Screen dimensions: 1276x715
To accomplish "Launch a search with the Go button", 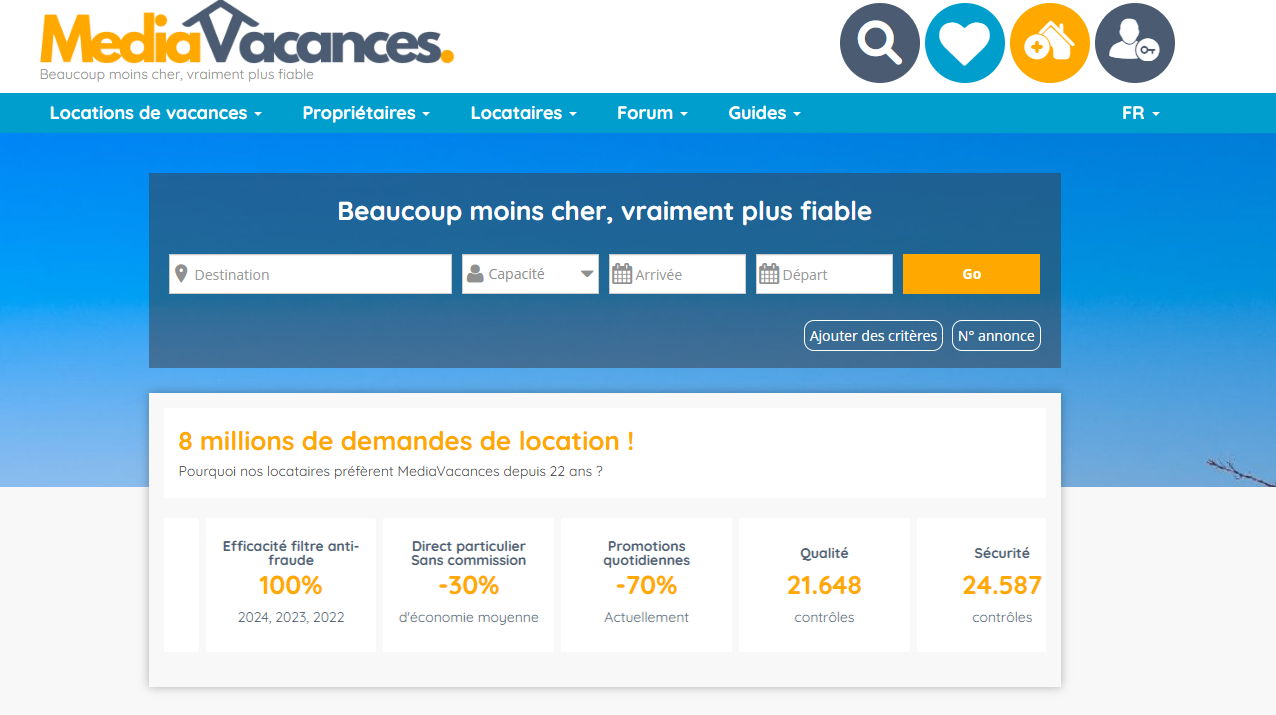I will (970, 273).
